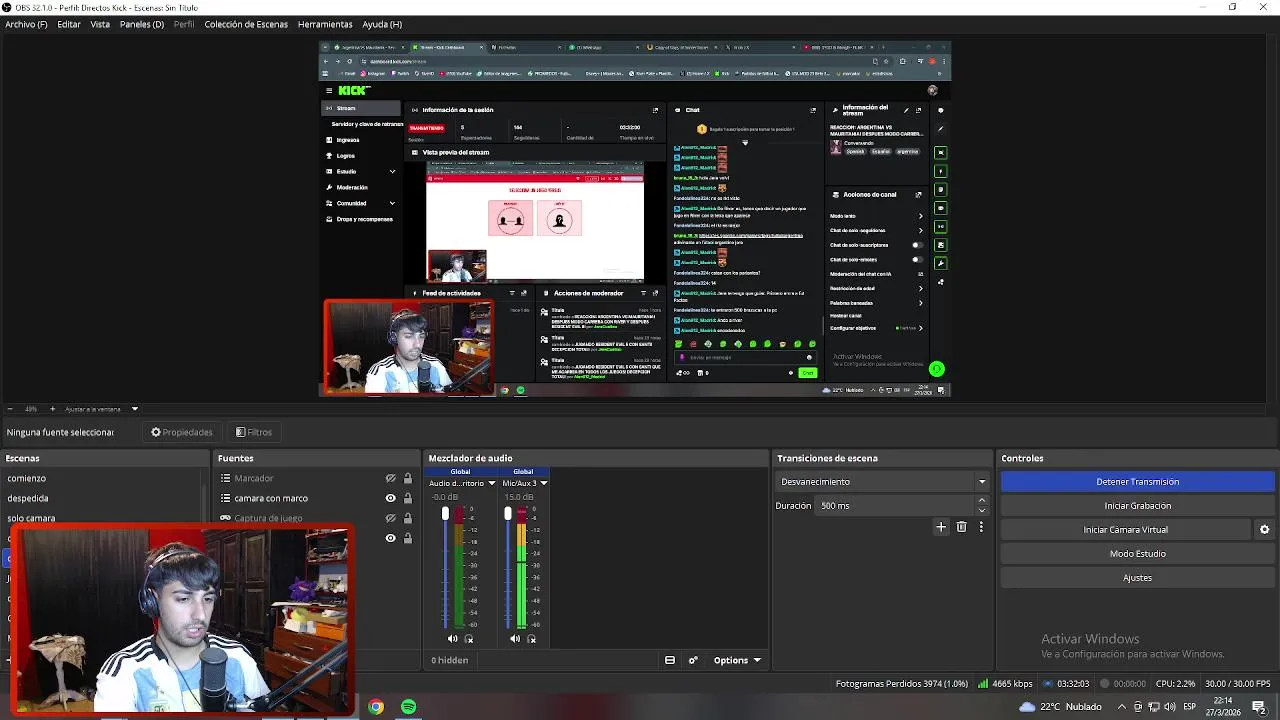Open the taskbar clock showing 22:14
Screen dimensions: 1280x720
pyautogui.click(x=1223, y=706)
